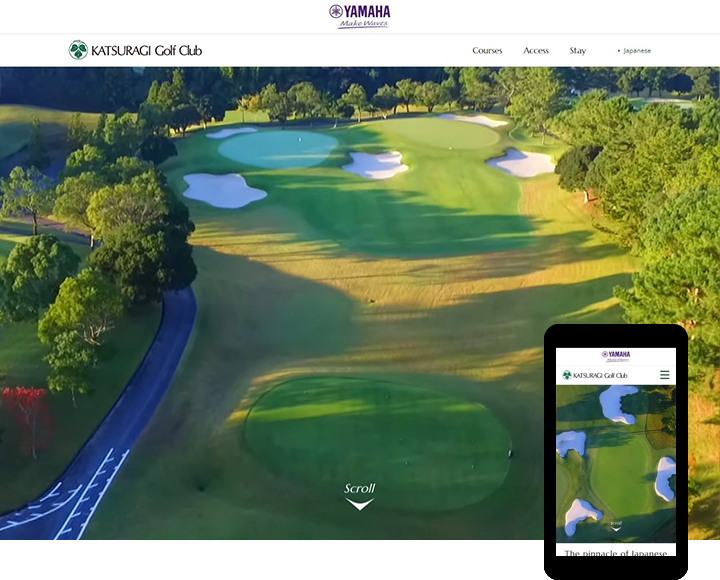Switch language to Japanese
The height and width of the screenshot is (580, 720).
(637, 51)
